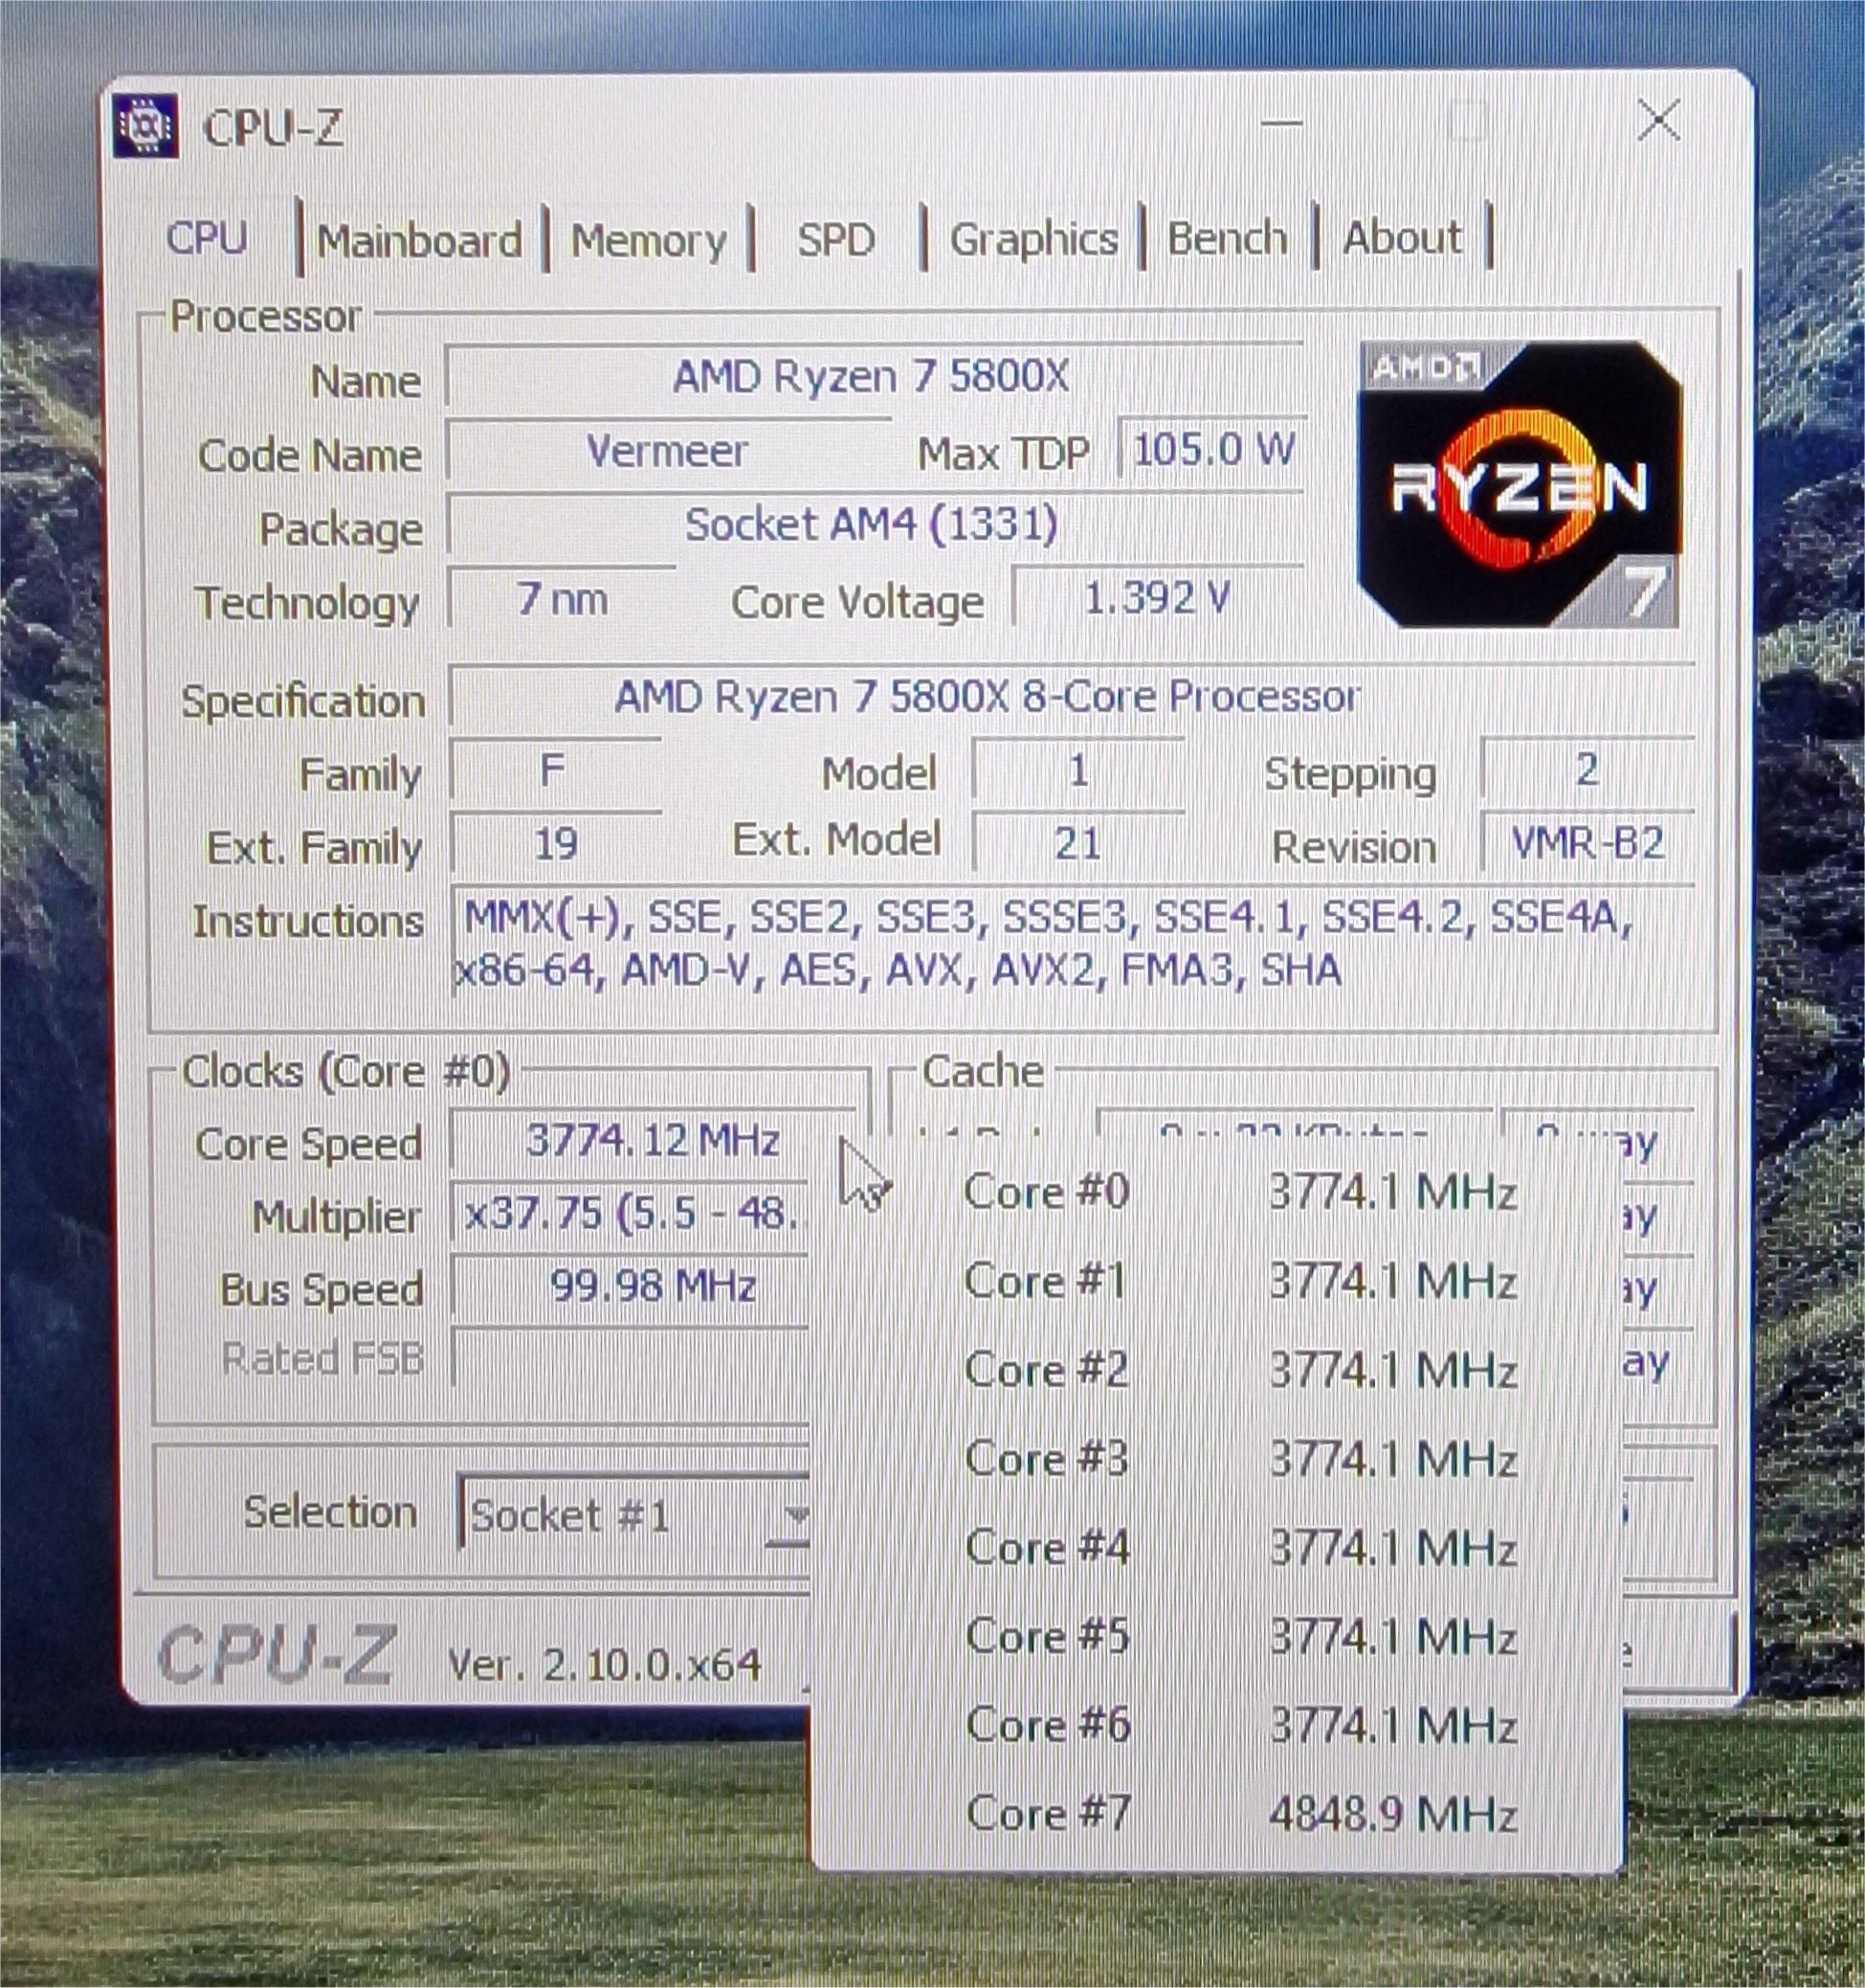This screenshot has height=1988, width=1865.
Task: Open the About tab
Action: 1401,238
